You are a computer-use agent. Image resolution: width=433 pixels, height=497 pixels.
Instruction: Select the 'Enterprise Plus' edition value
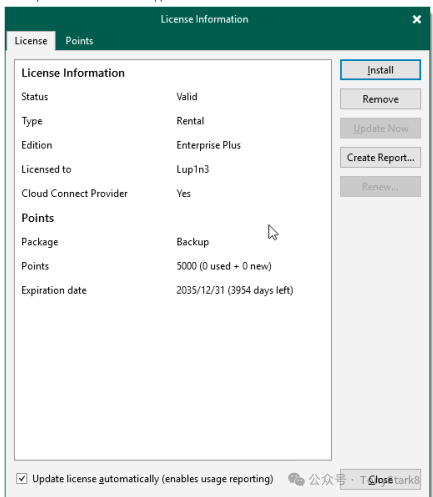(209, 145)
